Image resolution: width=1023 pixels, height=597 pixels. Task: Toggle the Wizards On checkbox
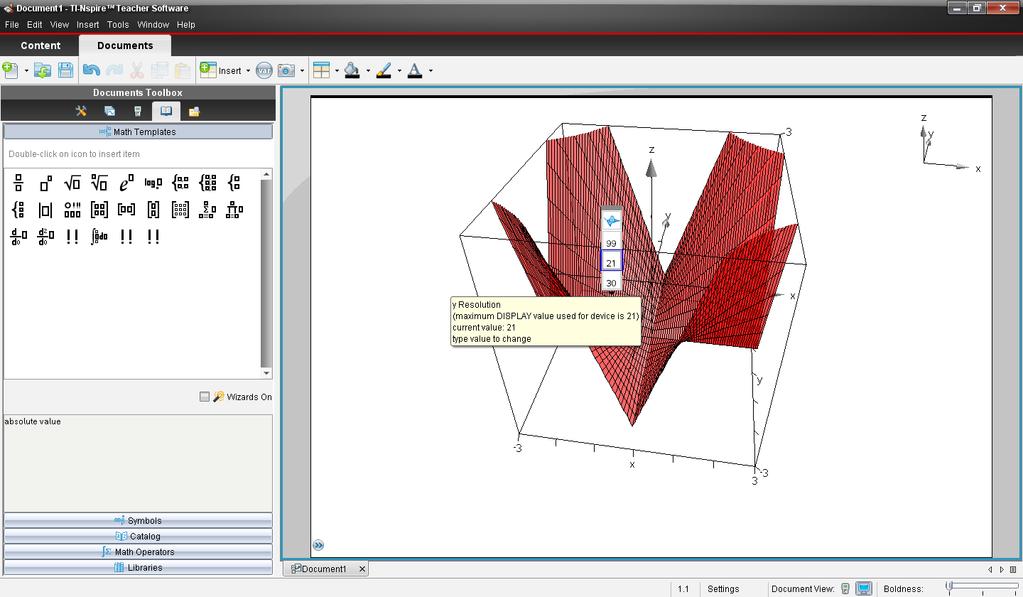204,396
